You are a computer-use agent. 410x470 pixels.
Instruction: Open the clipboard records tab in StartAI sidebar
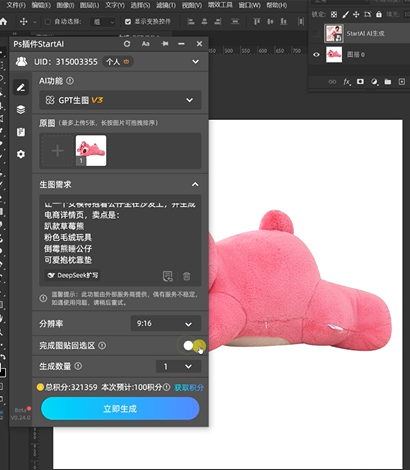(21, 132)
